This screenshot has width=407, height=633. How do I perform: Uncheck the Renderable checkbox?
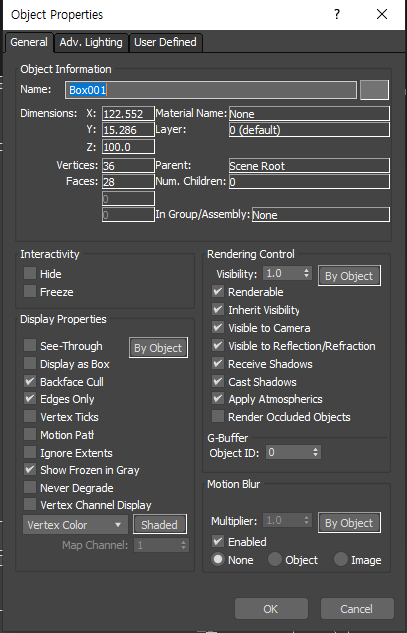click(x=218, y=291)
